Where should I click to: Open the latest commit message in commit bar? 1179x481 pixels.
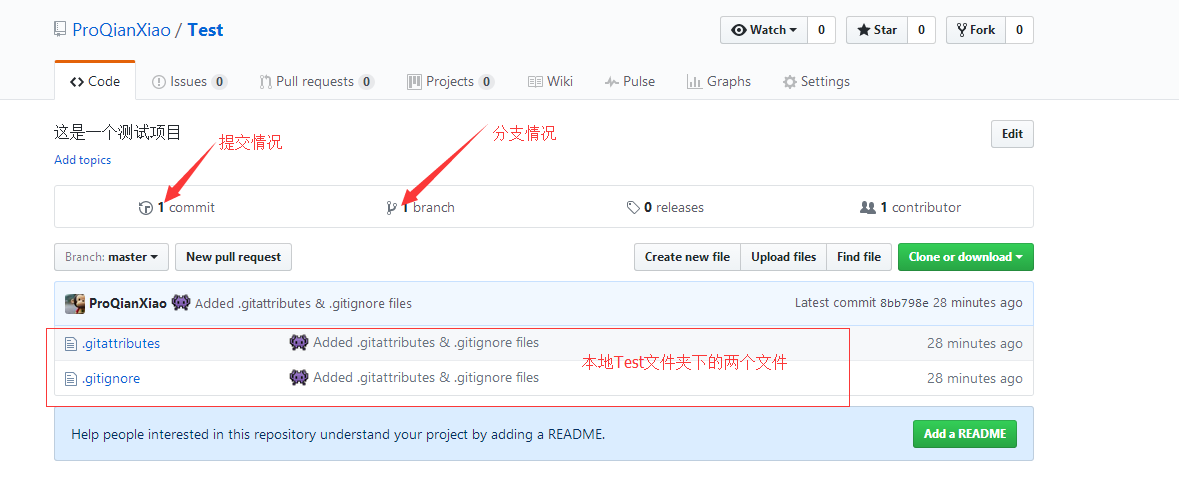303,304
